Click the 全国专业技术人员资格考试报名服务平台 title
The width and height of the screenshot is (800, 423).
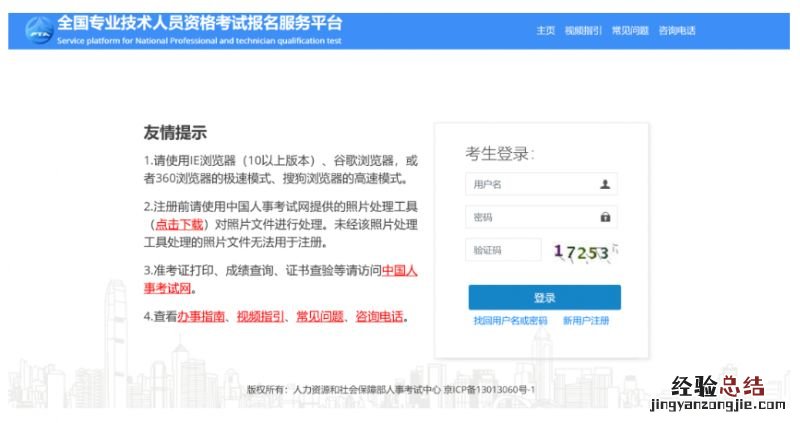click(199, 23)
